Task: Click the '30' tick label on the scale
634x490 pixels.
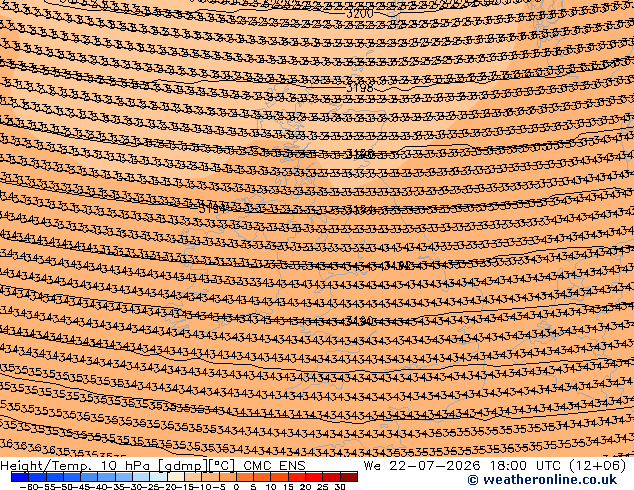Action: point(340,487)
